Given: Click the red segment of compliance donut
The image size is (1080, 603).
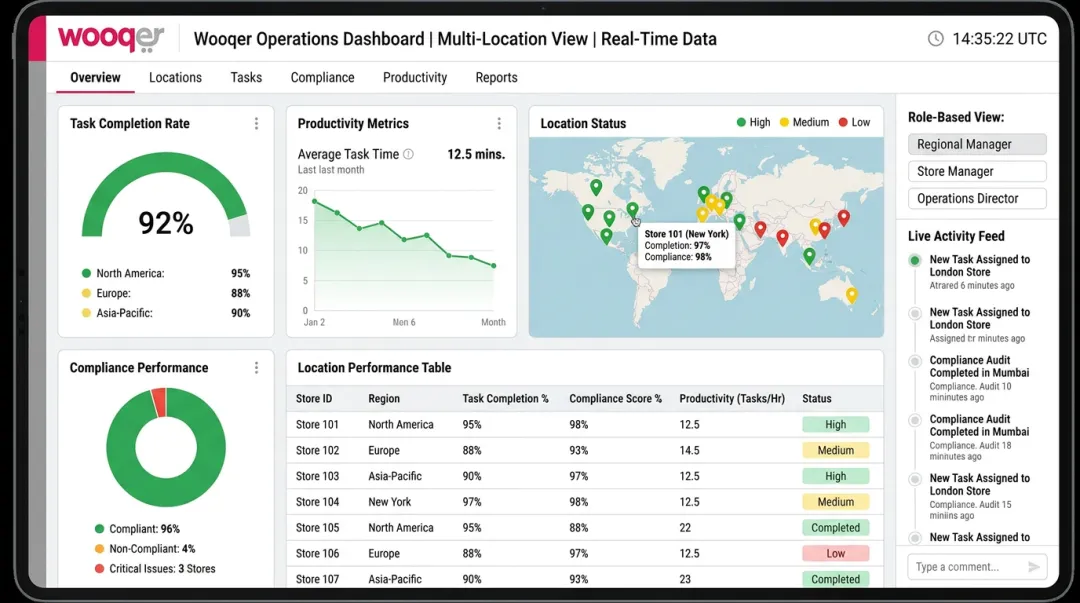Looking at the screenshot, I should tap(159, 402).
